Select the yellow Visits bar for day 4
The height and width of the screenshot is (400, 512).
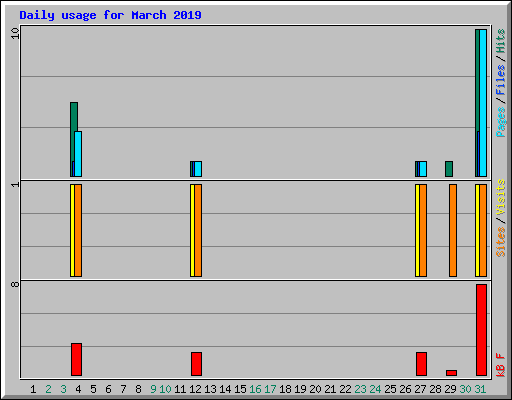click(x=72, y=230)
